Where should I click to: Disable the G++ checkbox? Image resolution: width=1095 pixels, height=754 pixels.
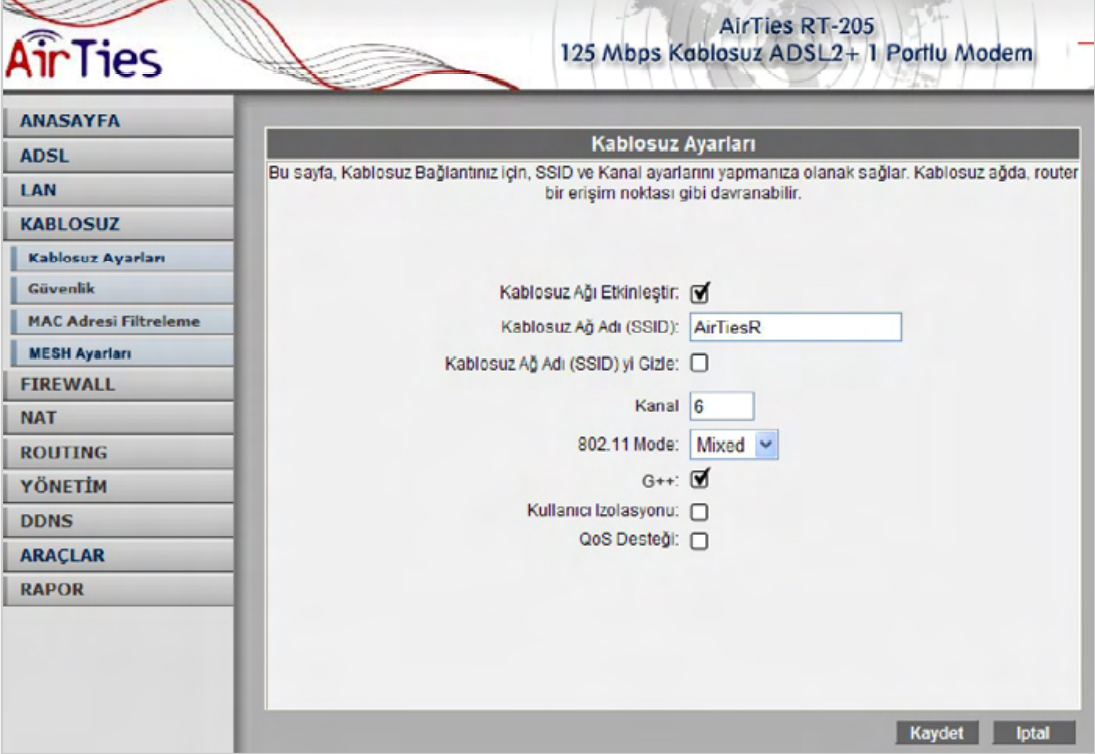[x=700, y=479]
